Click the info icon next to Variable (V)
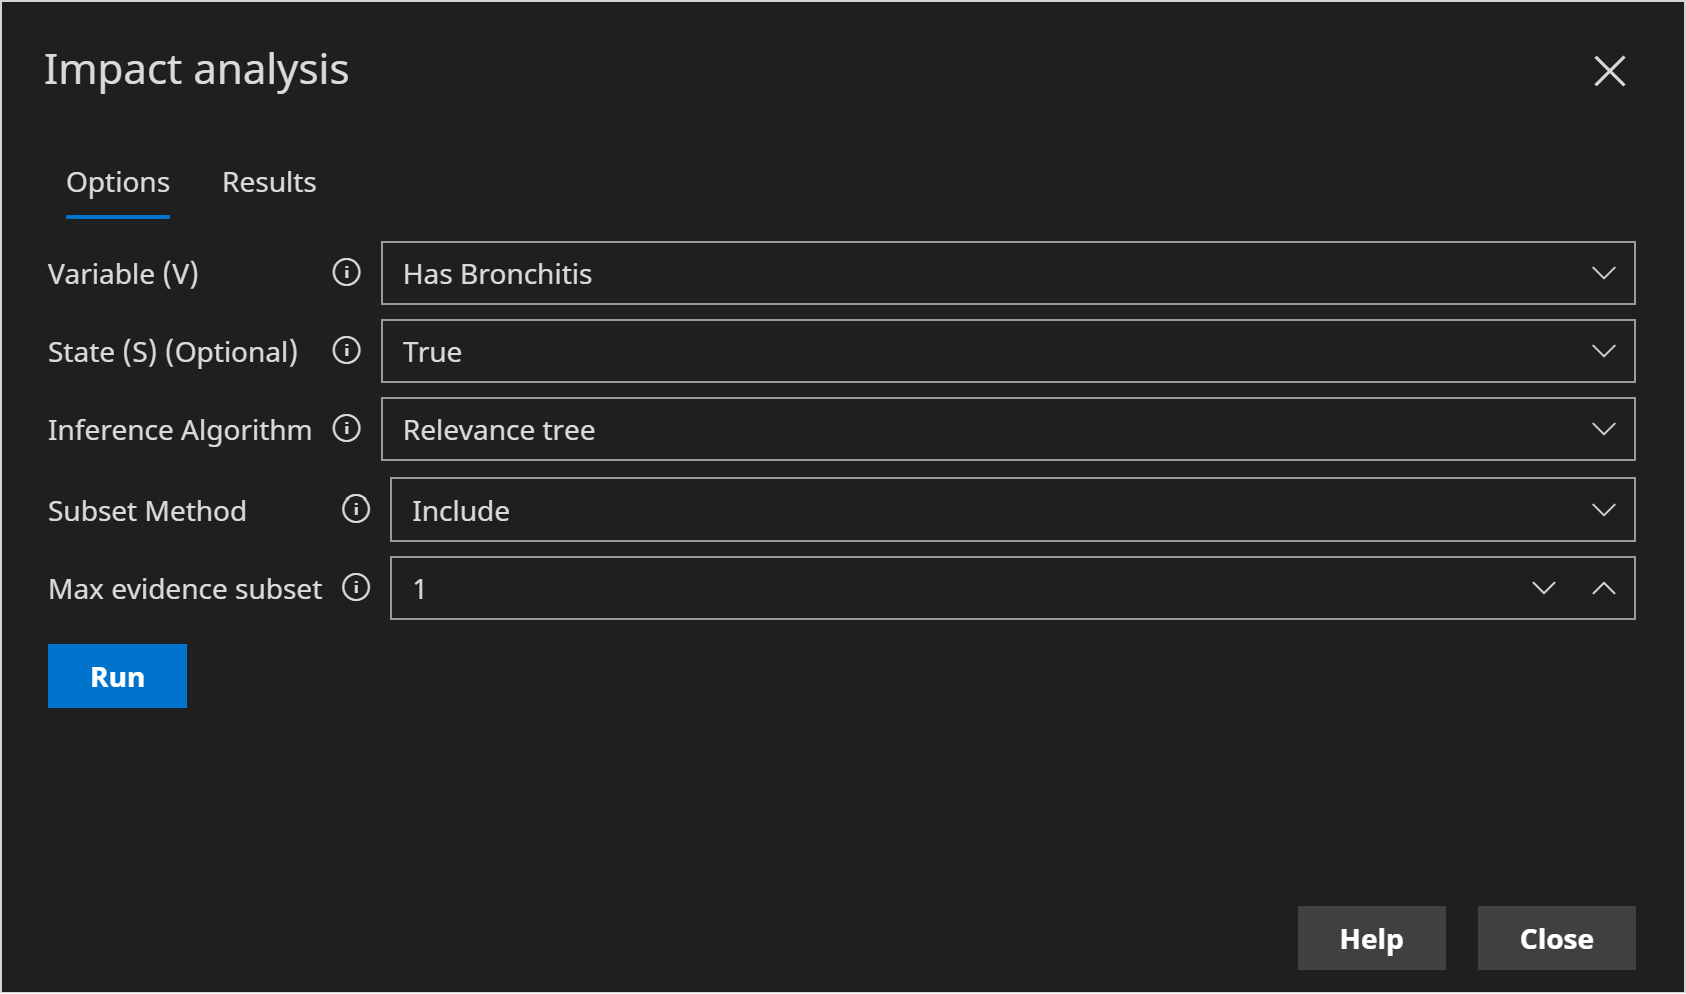The width and height of the screenshot is (1686, 994). point(346,272)
